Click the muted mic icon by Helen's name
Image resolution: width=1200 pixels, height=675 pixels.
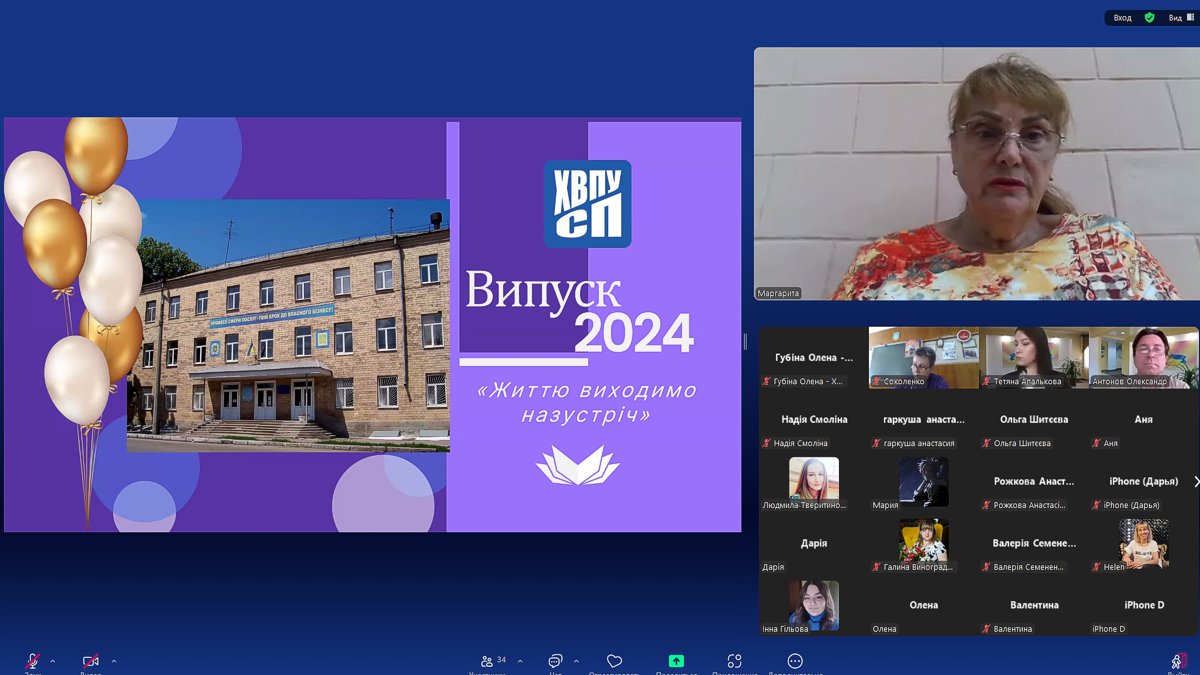click(x=1097, y=567)
